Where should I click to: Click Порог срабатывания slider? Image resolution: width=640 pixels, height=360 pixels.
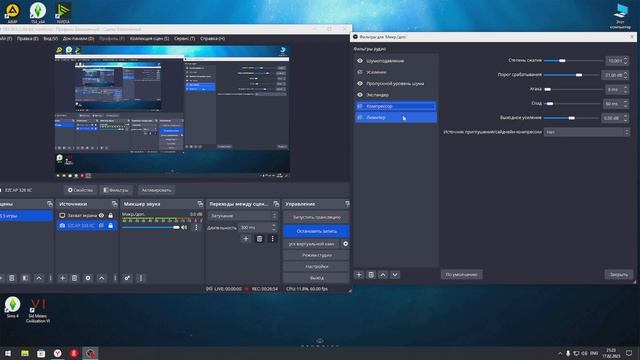pyautogui.click(x=572, y=75)
